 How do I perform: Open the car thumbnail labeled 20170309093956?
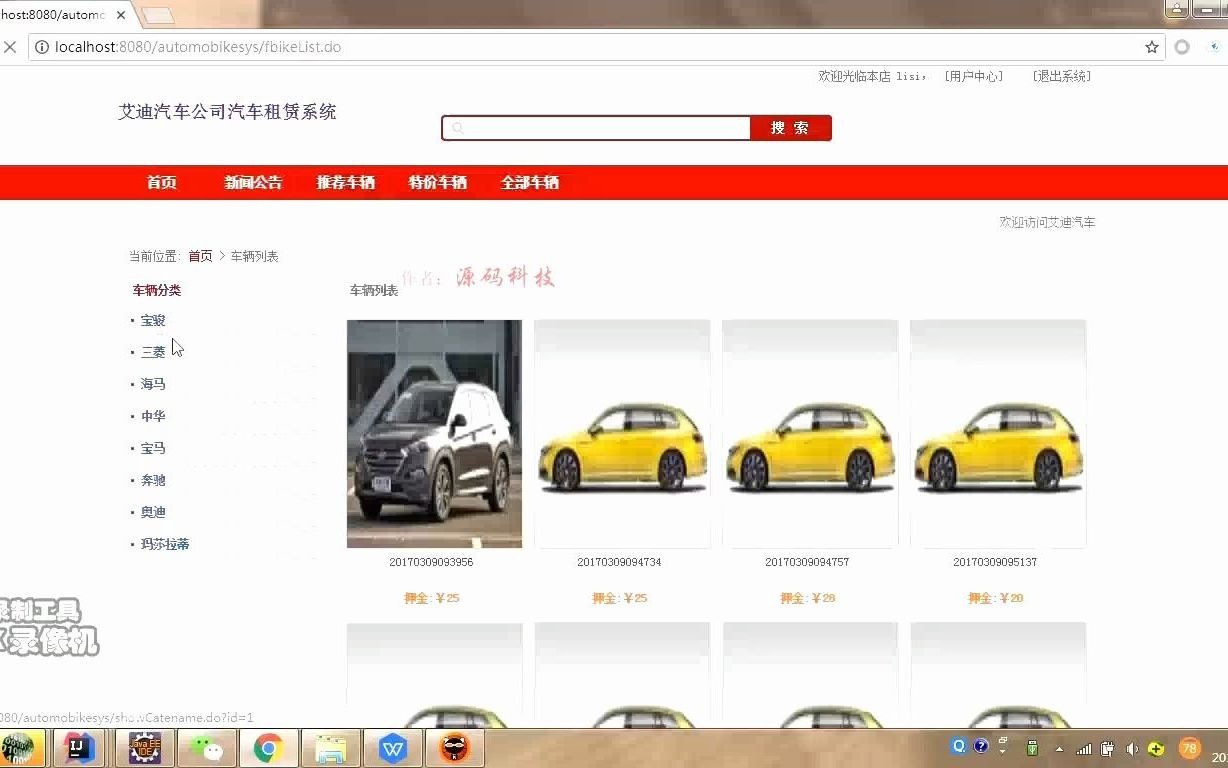433,433
